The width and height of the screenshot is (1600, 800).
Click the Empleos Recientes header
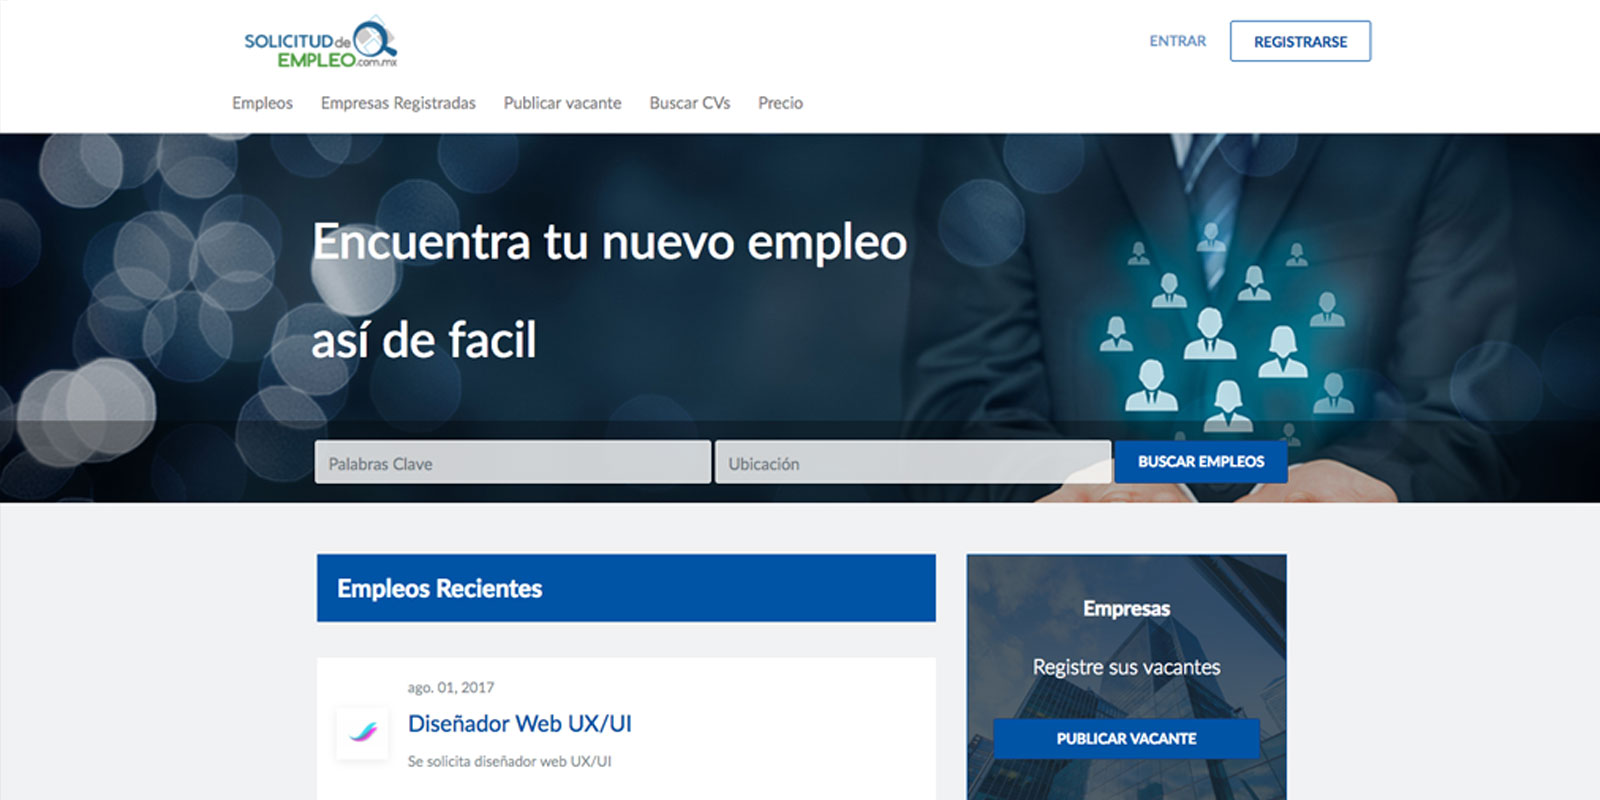(x=626, y=588)
